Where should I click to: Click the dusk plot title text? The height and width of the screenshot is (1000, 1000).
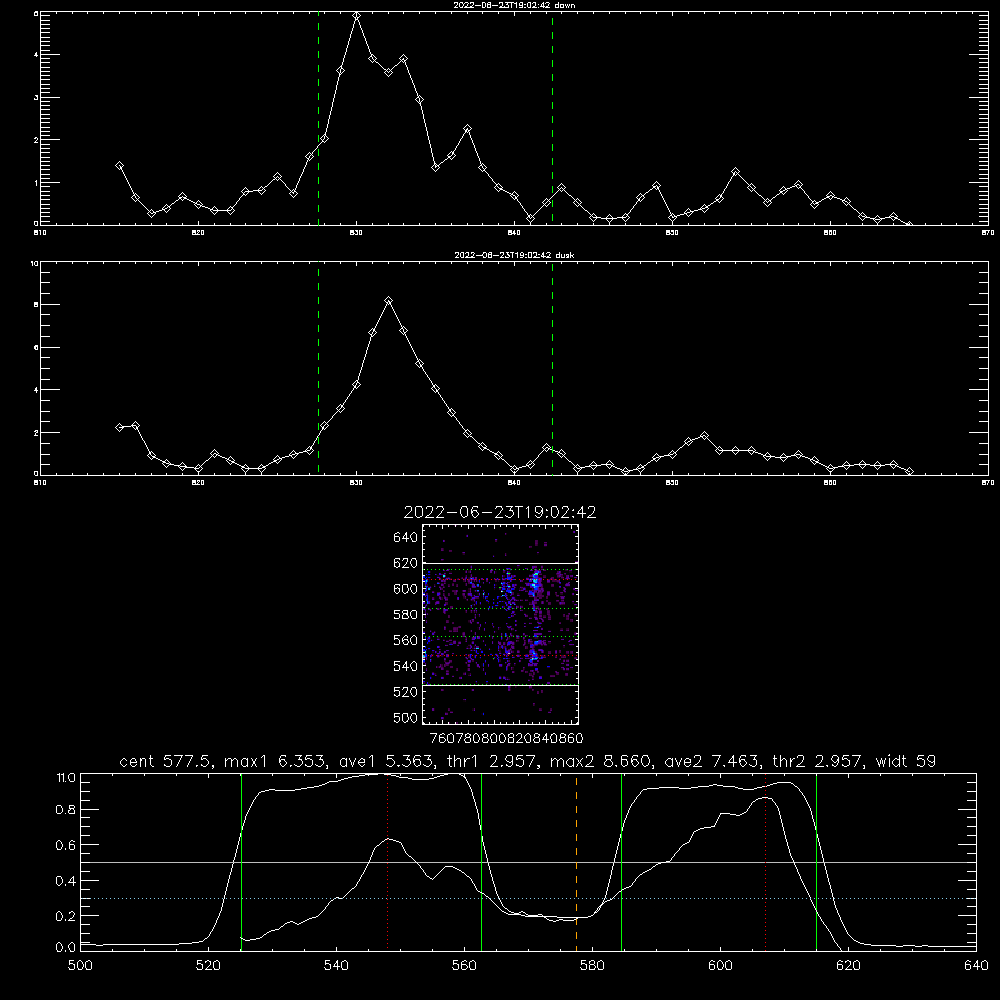click(514, 255)
